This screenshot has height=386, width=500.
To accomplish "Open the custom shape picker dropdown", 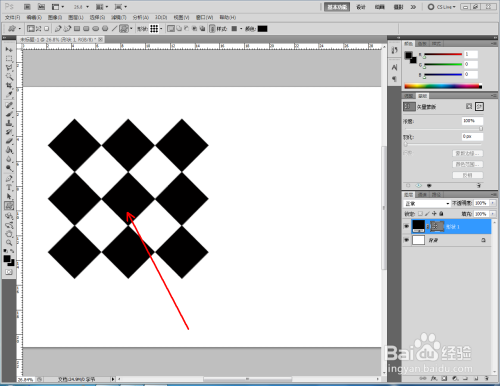I will coord(156,29).
